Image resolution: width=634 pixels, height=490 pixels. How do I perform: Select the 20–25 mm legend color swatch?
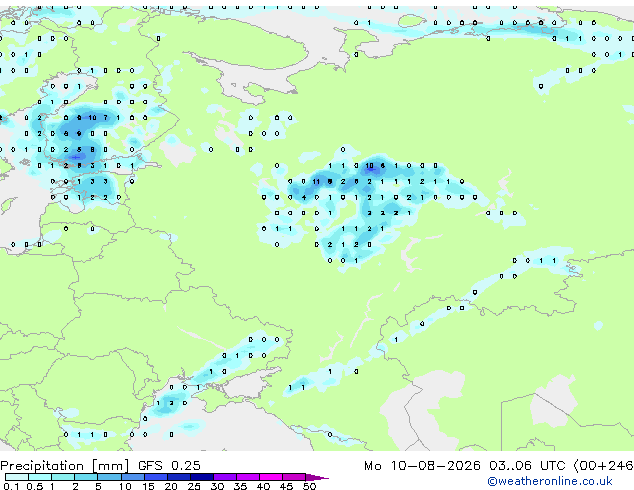coord(179,477)
